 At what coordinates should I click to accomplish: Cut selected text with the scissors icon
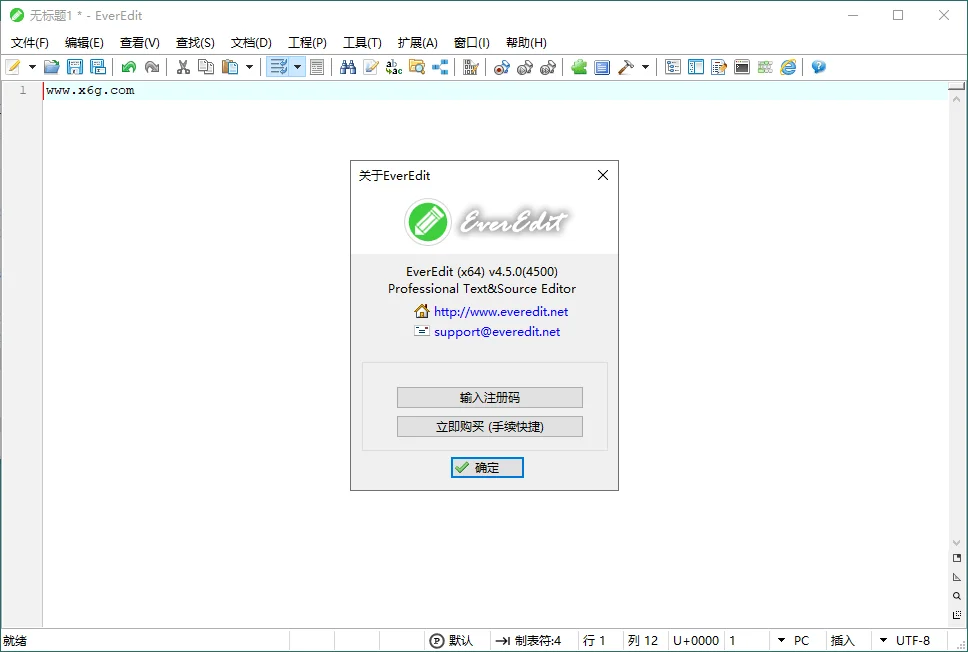tap(184, 66)
